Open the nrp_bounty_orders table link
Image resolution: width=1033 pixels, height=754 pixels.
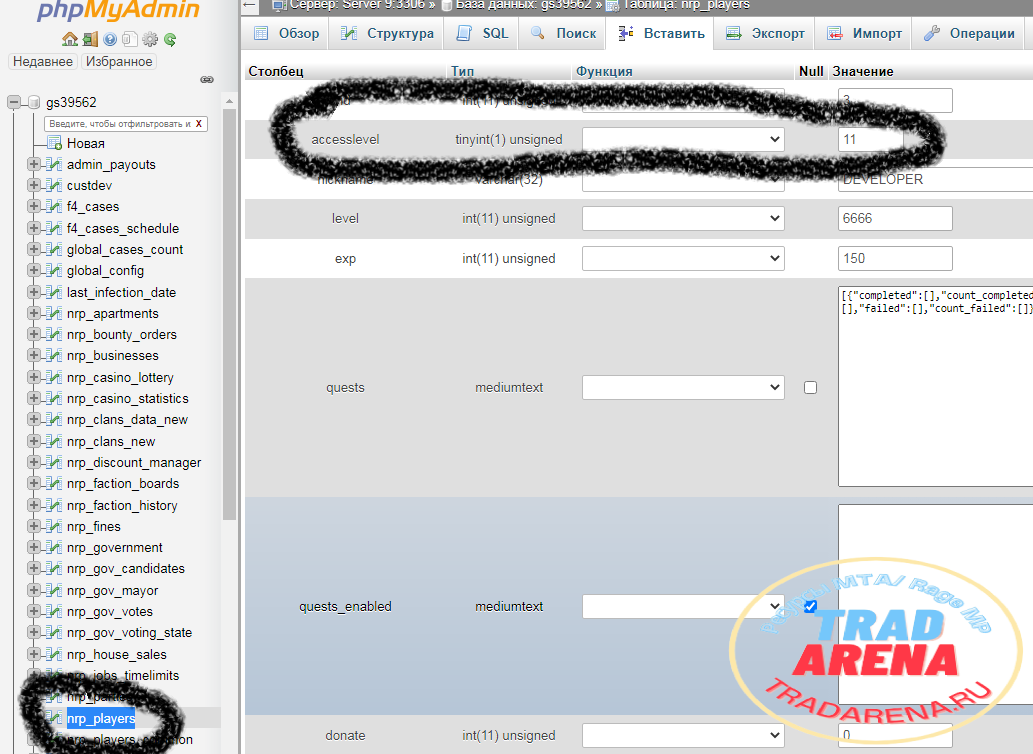122,335
